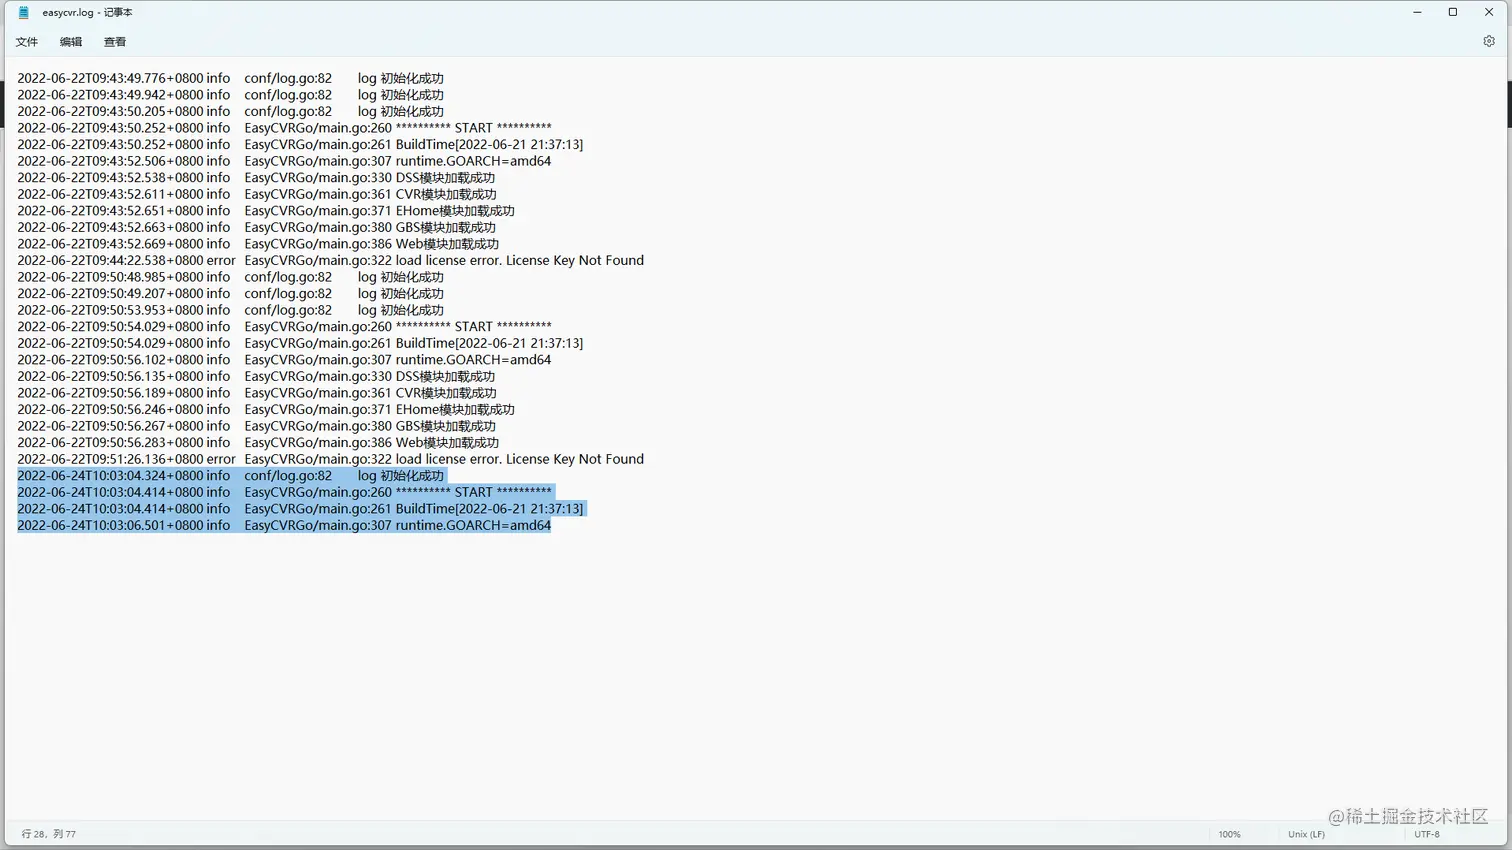Open the 编辑 menu
1512x850 pixels.
tap(71, 42)
